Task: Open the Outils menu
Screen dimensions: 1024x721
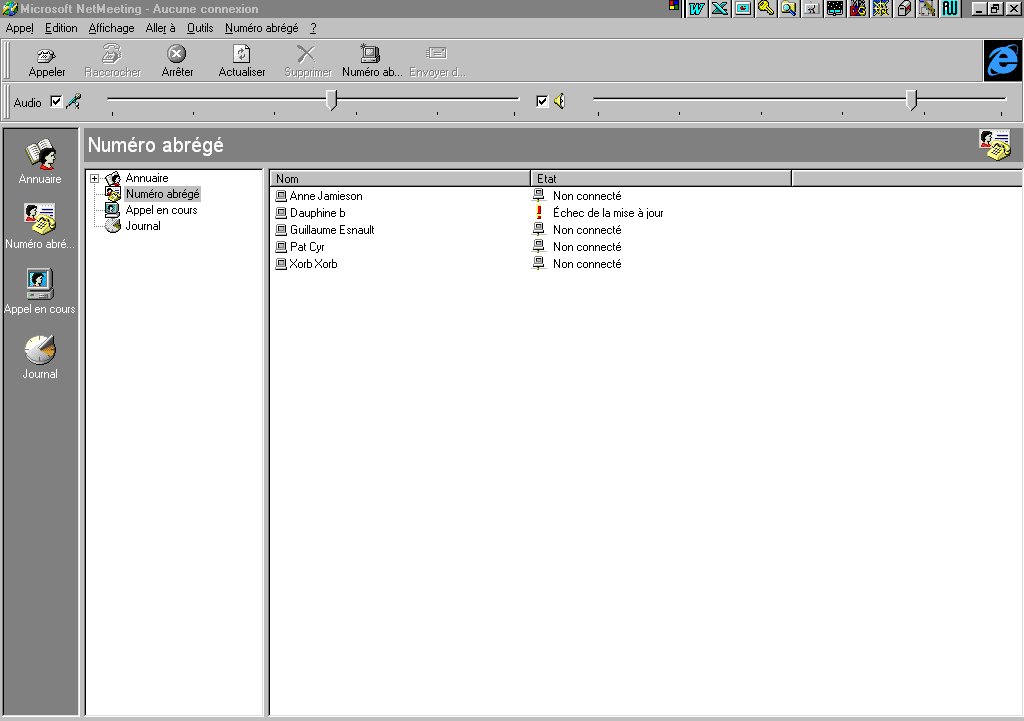Action: pyautogui.click(x=199, y=28)
